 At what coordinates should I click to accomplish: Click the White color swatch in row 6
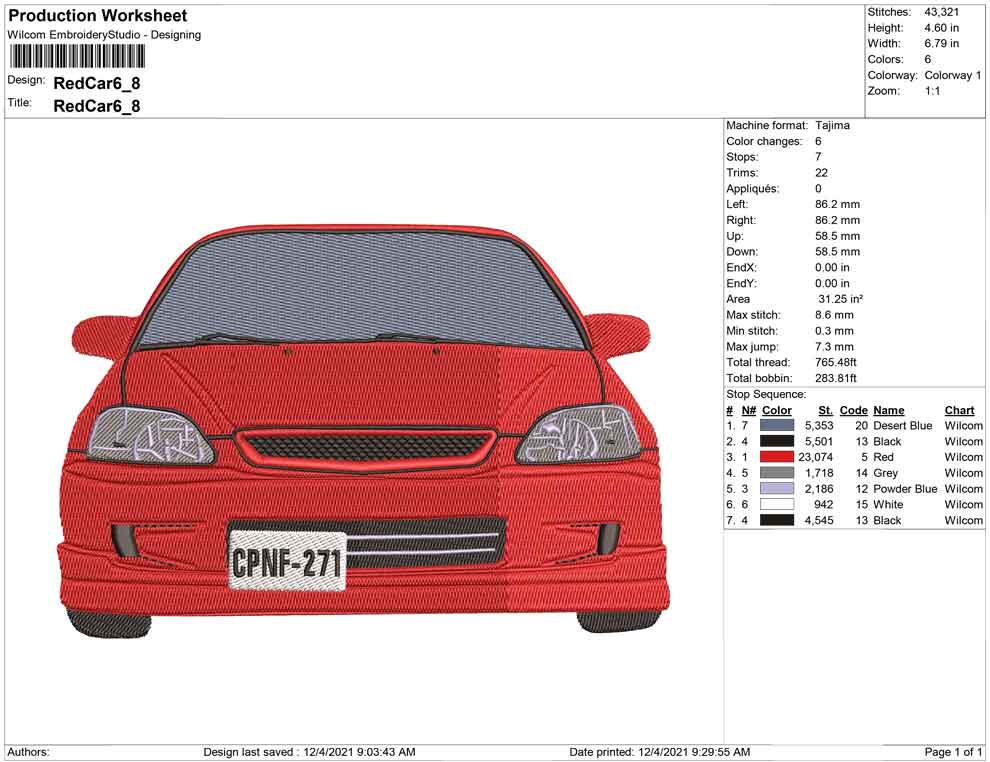tap(778, 504)
